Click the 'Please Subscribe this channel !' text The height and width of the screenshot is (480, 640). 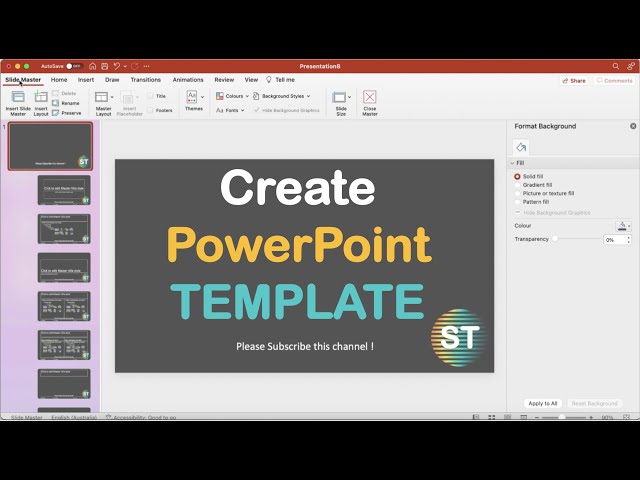click(305, 346)
